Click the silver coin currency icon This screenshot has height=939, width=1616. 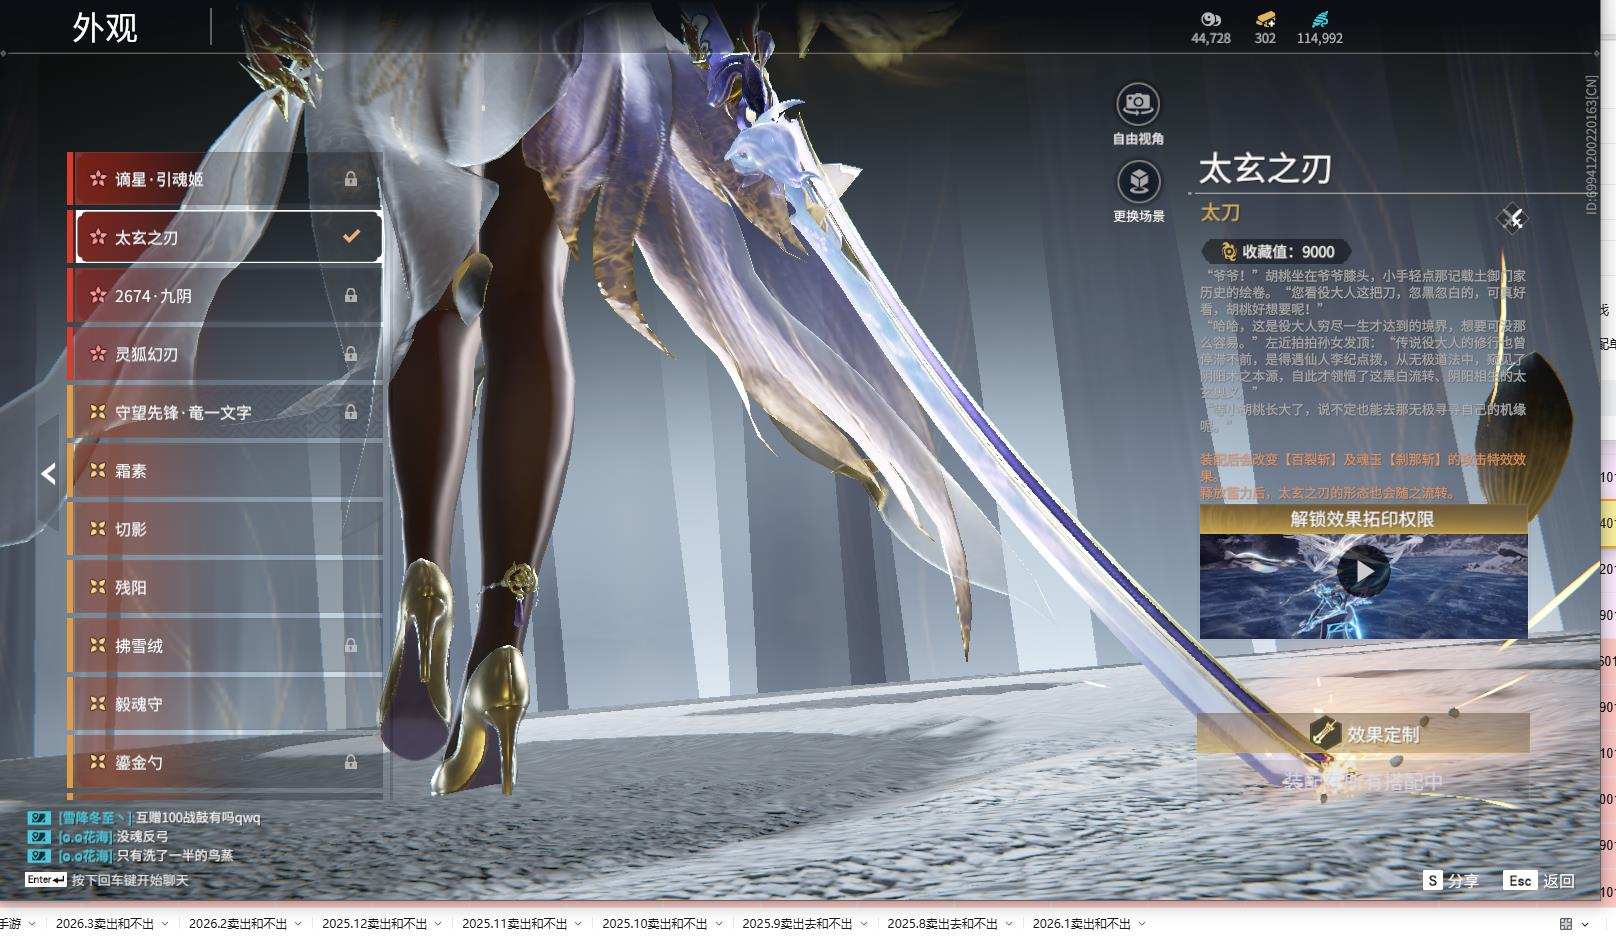point(1210,19)
